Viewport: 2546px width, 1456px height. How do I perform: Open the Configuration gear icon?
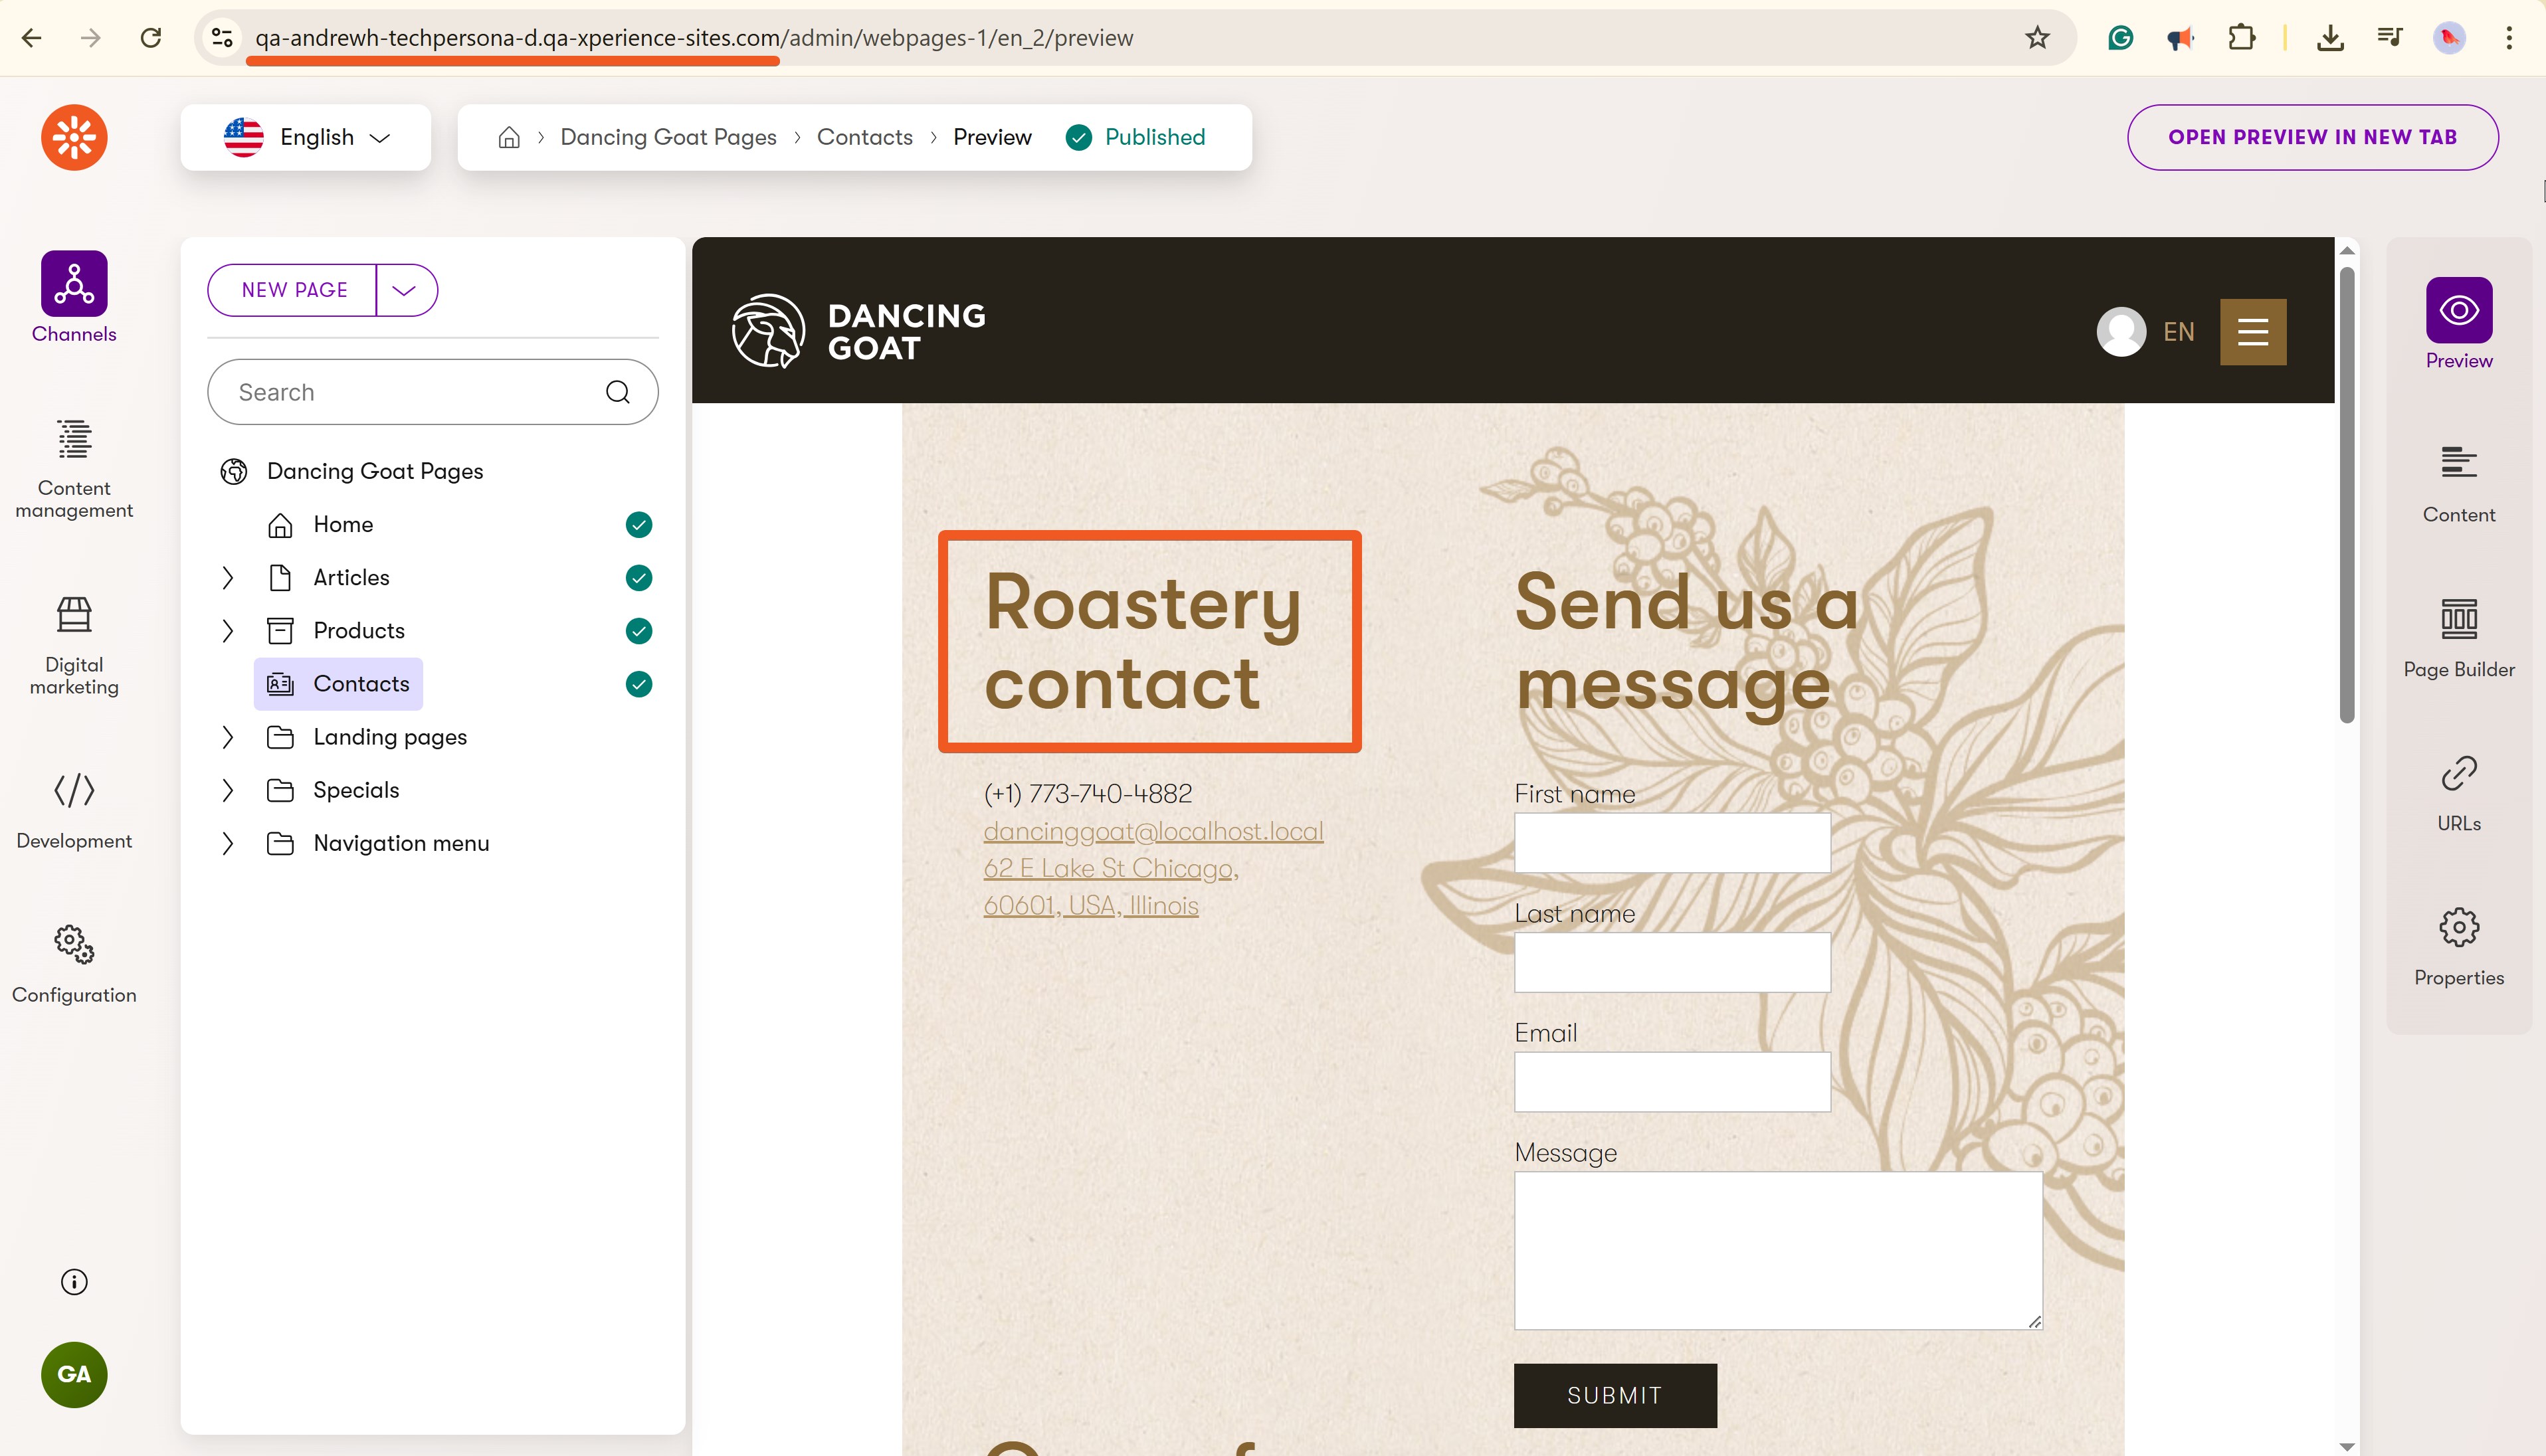(74, 944)
